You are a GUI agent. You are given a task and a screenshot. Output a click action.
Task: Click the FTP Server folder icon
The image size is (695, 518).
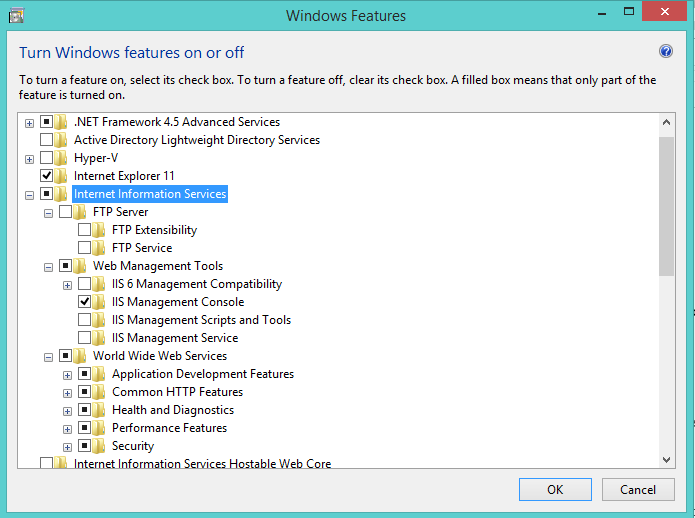click(x=80, y=212)
